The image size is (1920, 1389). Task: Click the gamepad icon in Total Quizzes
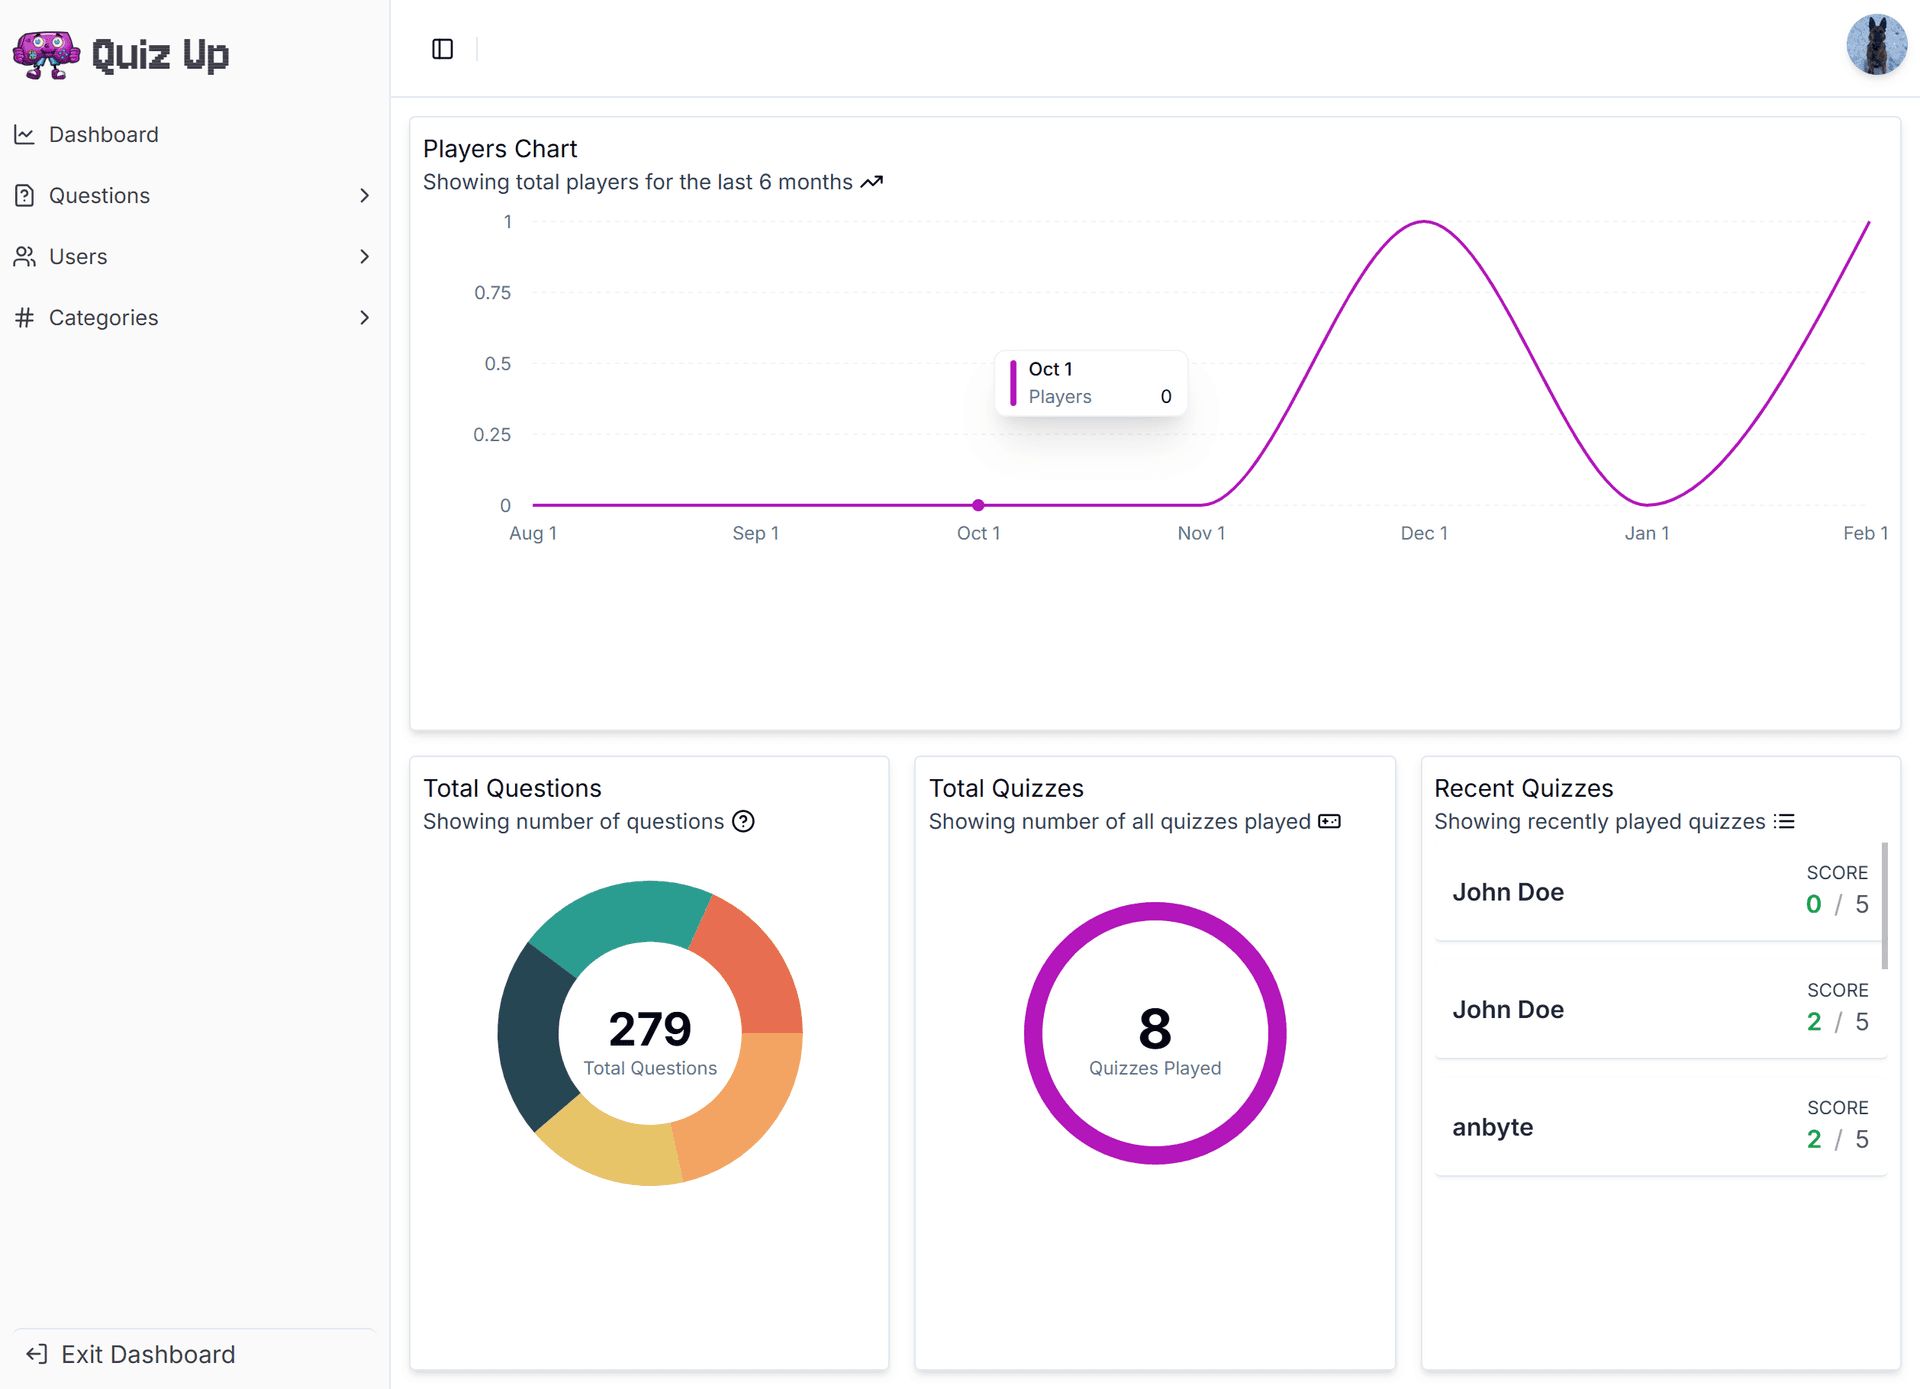pyautogui.click(x=1329, y=821)
